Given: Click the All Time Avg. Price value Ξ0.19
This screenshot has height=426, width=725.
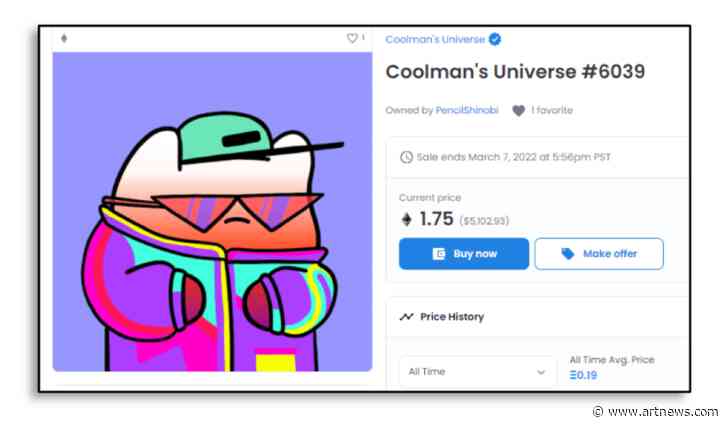Looking at the screenshot, I should point(586,376).
